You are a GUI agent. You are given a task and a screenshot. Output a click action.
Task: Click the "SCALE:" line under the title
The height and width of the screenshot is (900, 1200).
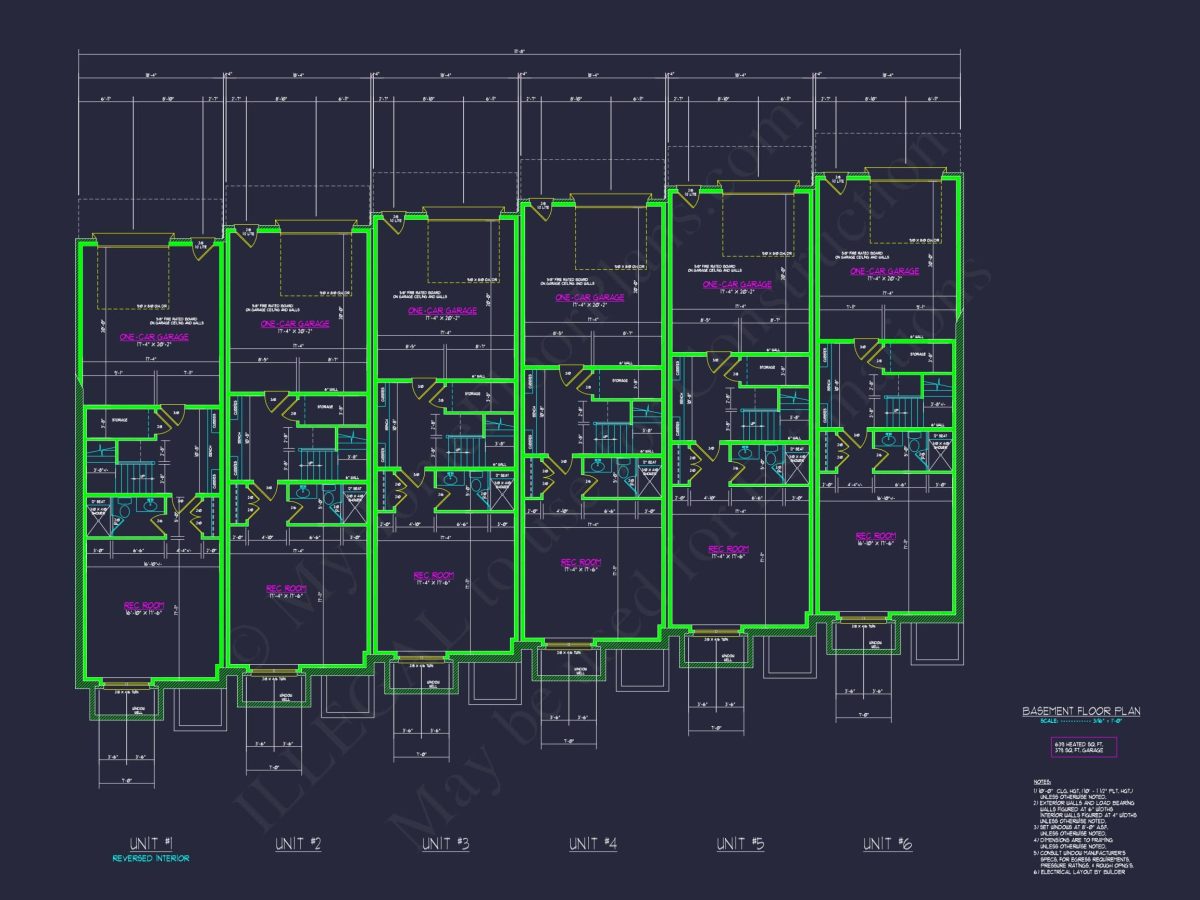[1081, 721]
